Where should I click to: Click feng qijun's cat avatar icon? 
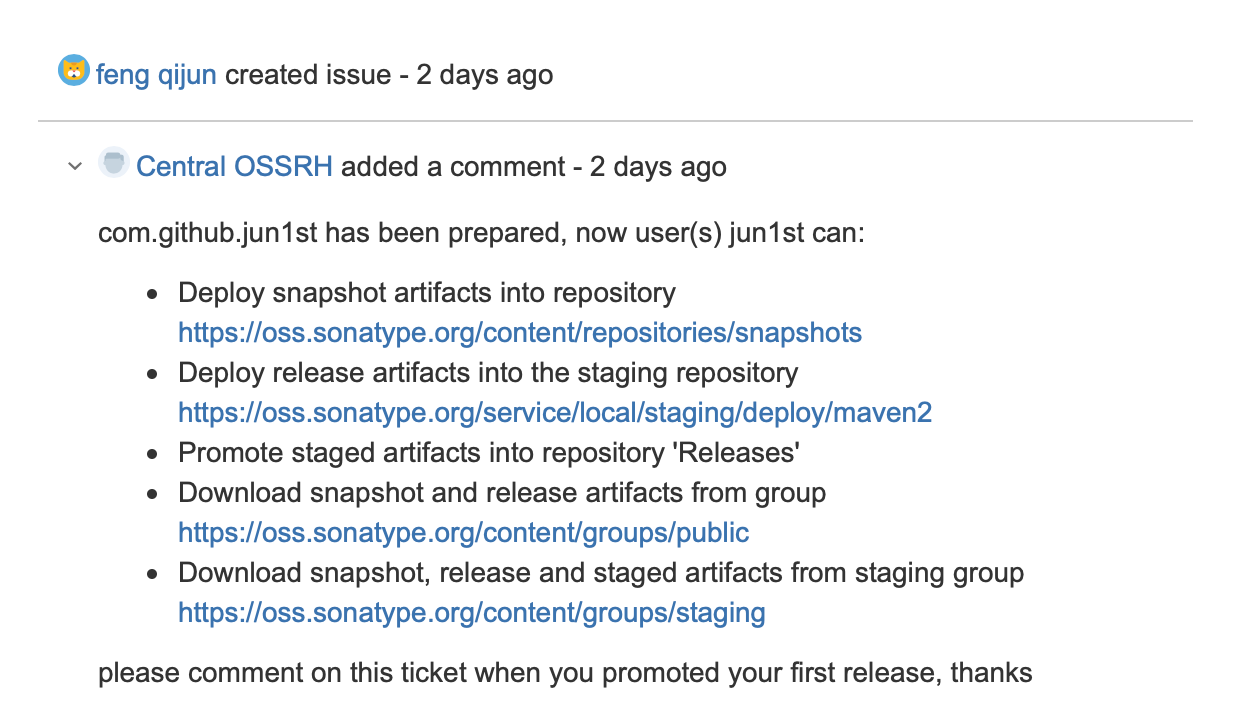click(74, 72)
